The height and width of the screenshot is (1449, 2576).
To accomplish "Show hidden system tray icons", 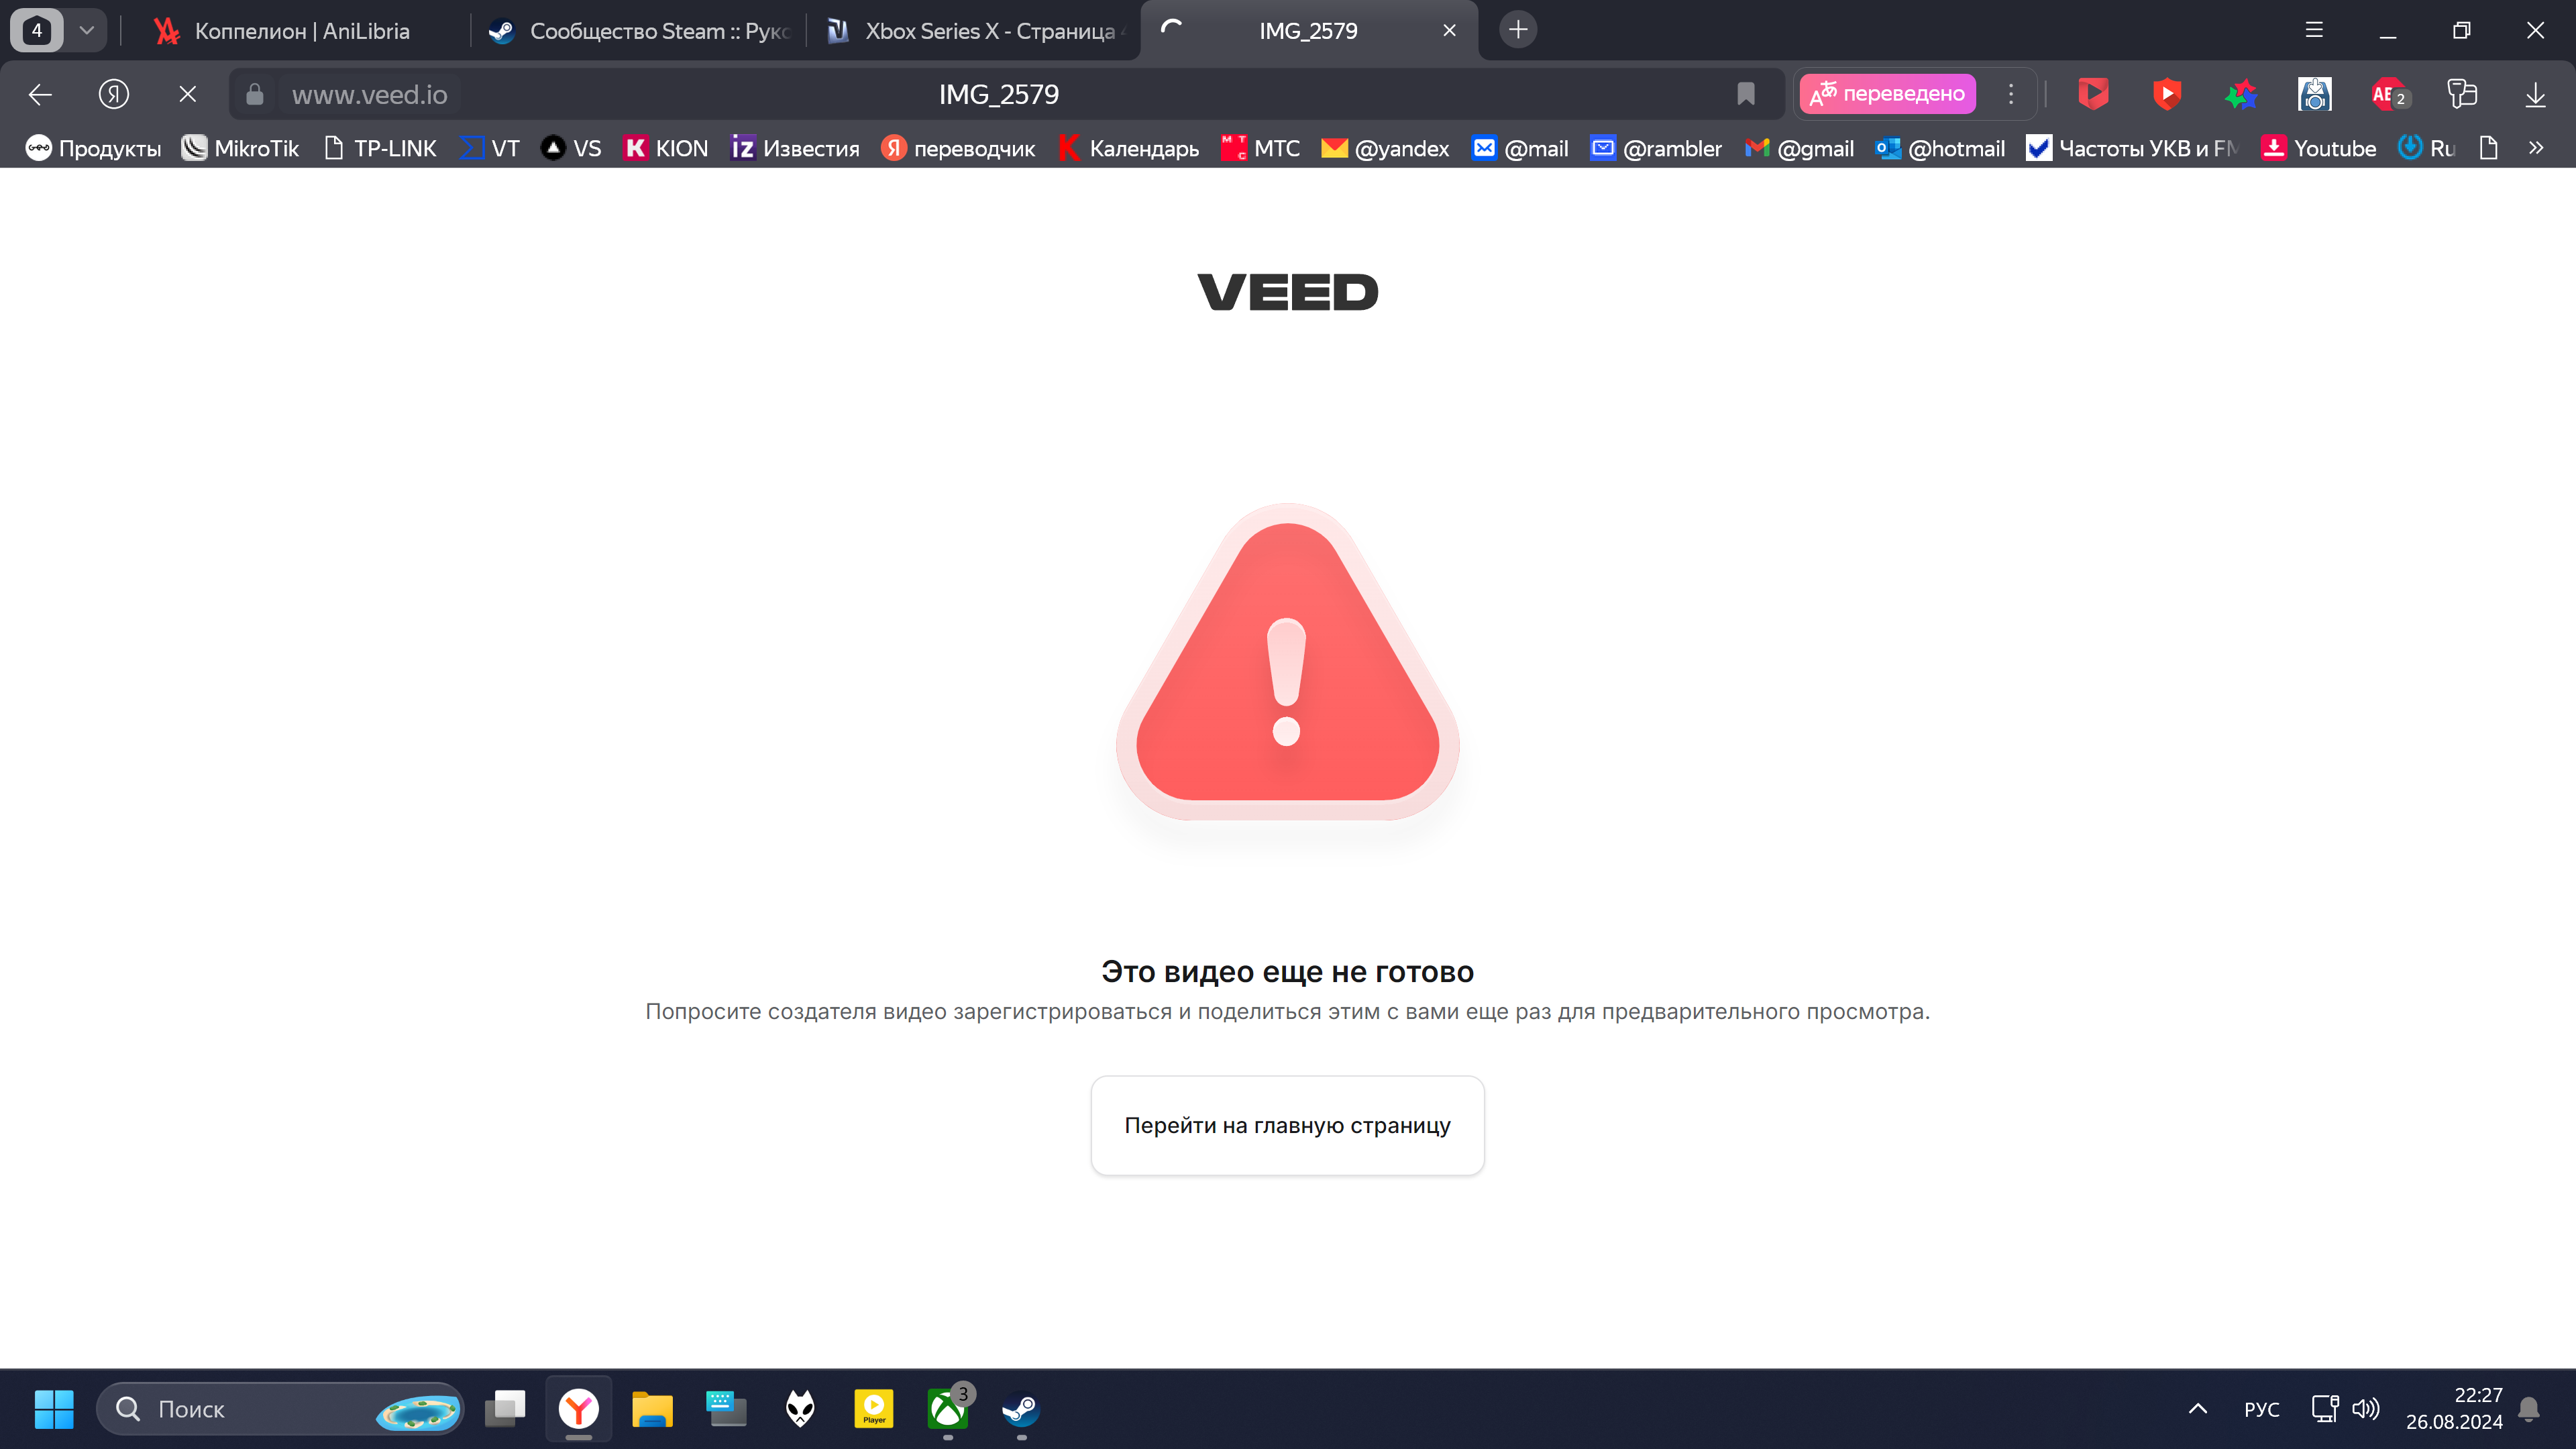I will tap(2198, 1409).
